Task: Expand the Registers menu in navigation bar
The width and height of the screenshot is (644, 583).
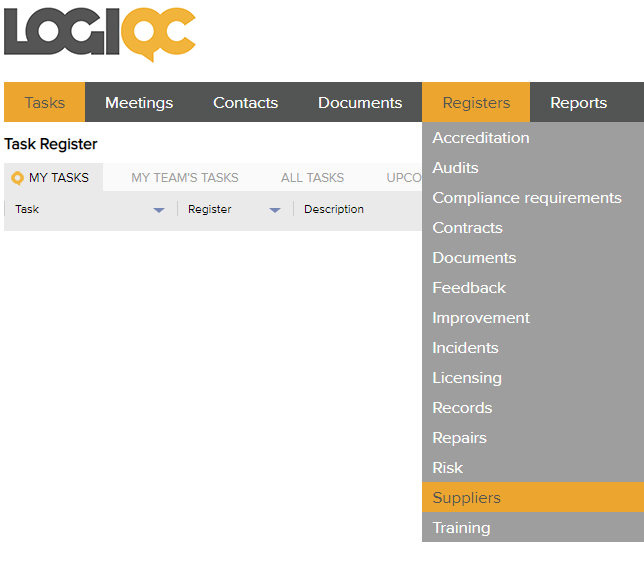Action: (476, 103)
